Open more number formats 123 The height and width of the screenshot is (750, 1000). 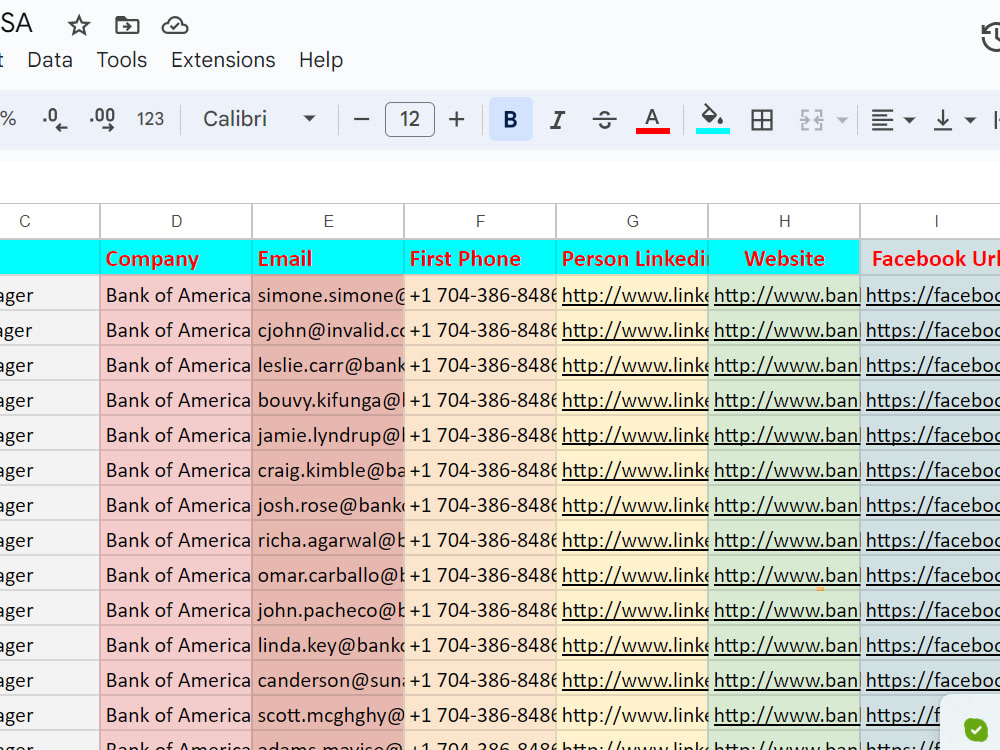(x=151, y=119)
